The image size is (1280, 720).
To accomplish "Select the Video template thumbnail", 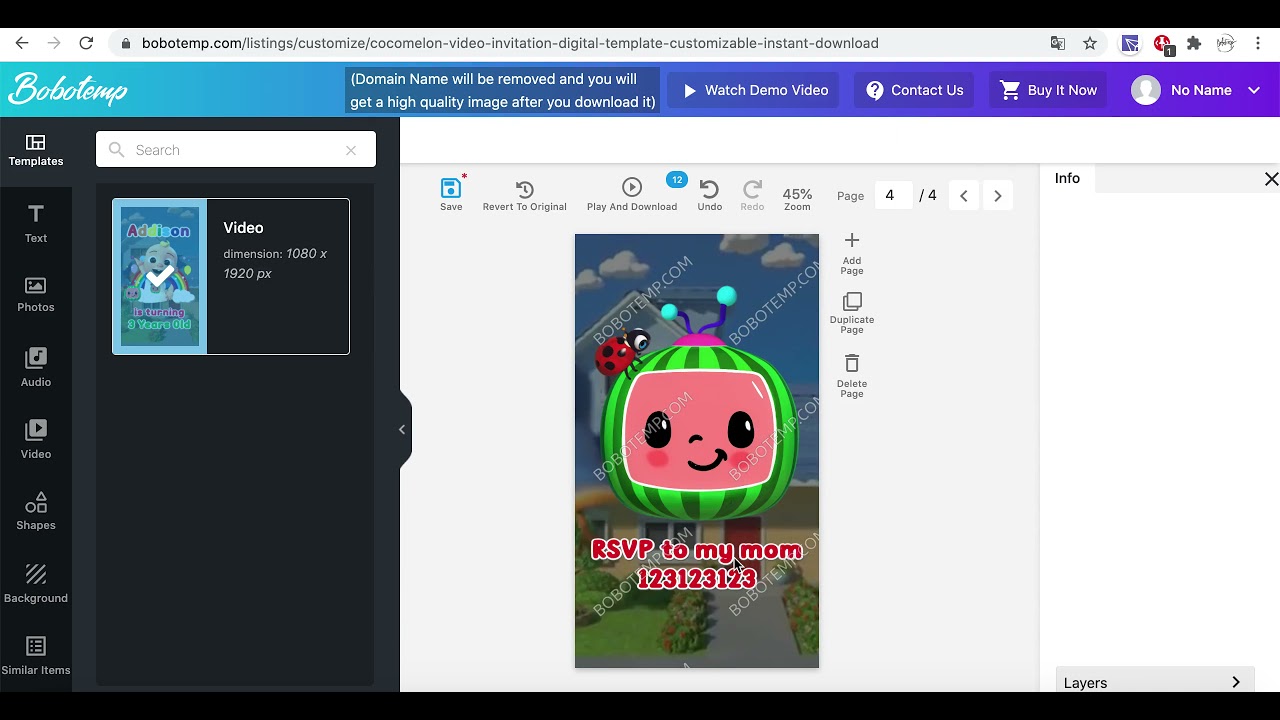I will pyautogui.click(x=160, y=276).
